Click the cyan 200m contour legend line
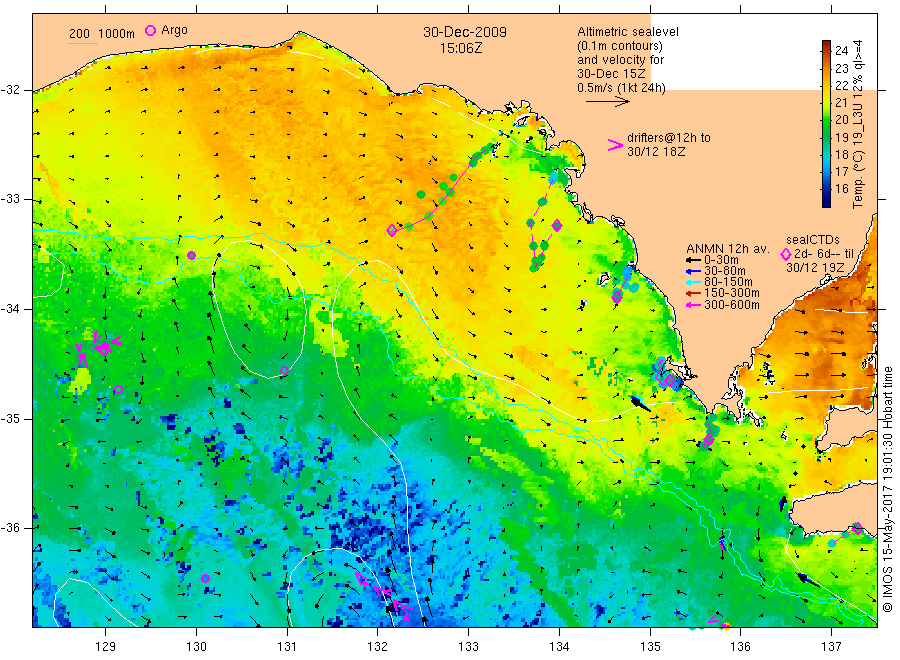900x660 pixels. [83, 43]
